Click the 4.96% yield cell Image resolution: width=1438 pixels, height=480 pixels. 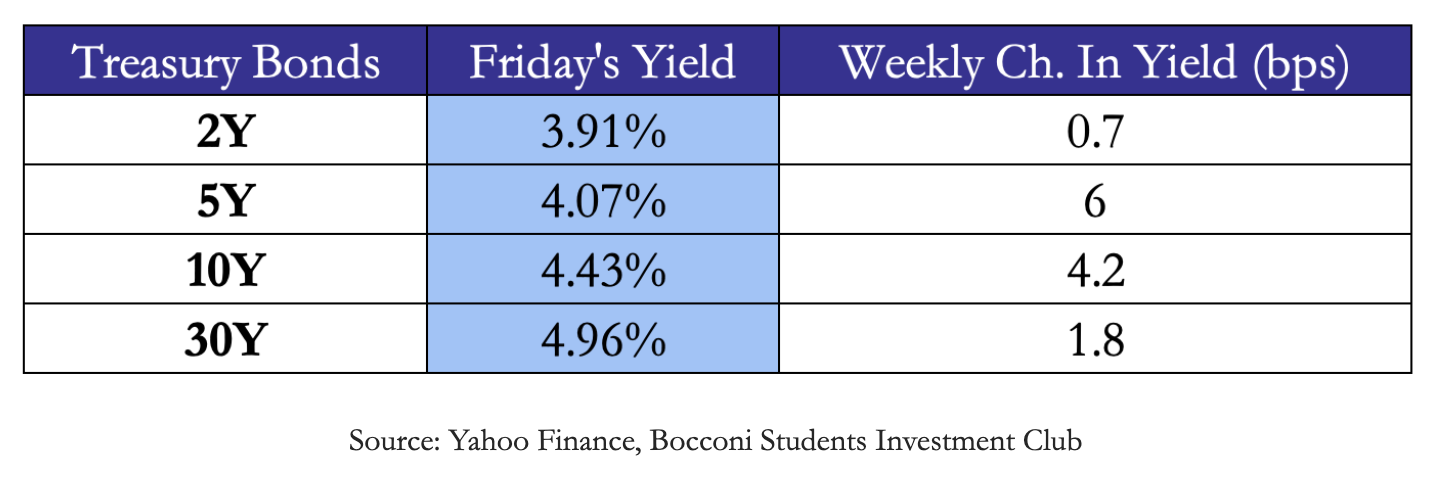click(602, 340)
